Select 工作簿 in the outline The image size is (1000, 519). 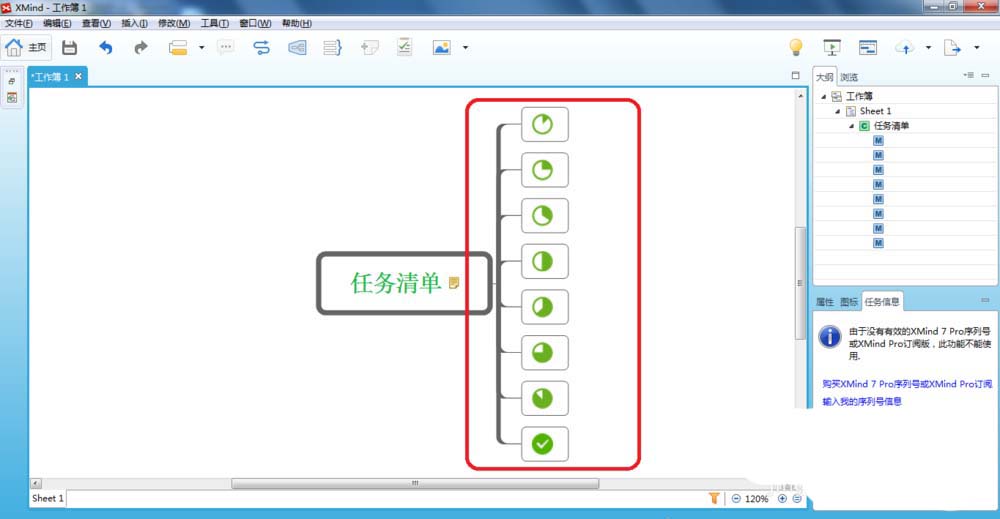click(859, 96)
